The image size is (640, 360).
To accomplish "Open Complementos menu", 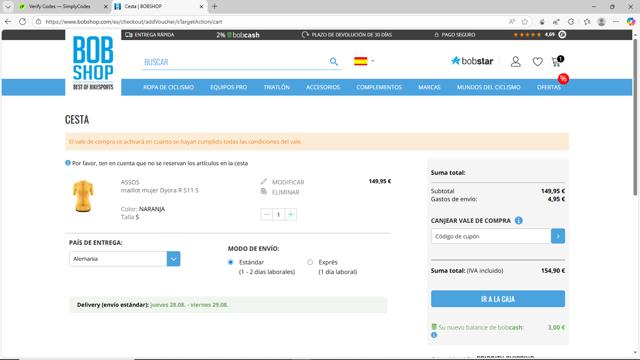I will click(379, 87).
